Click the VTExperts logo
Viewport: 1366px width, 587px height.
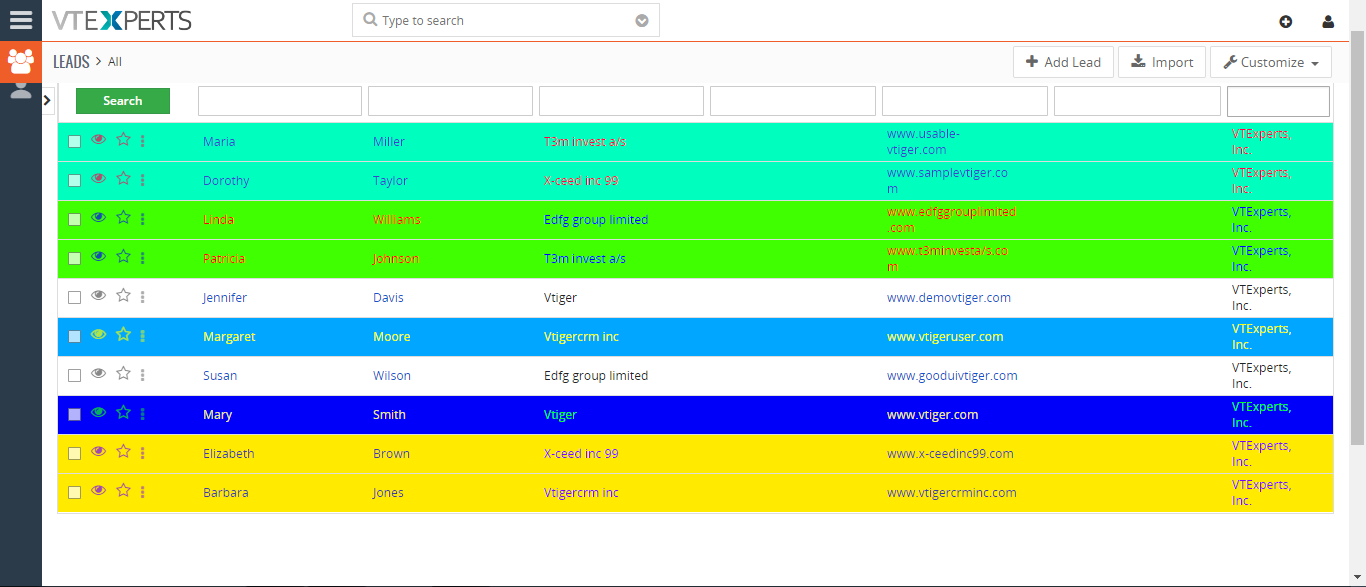[122, 20]
